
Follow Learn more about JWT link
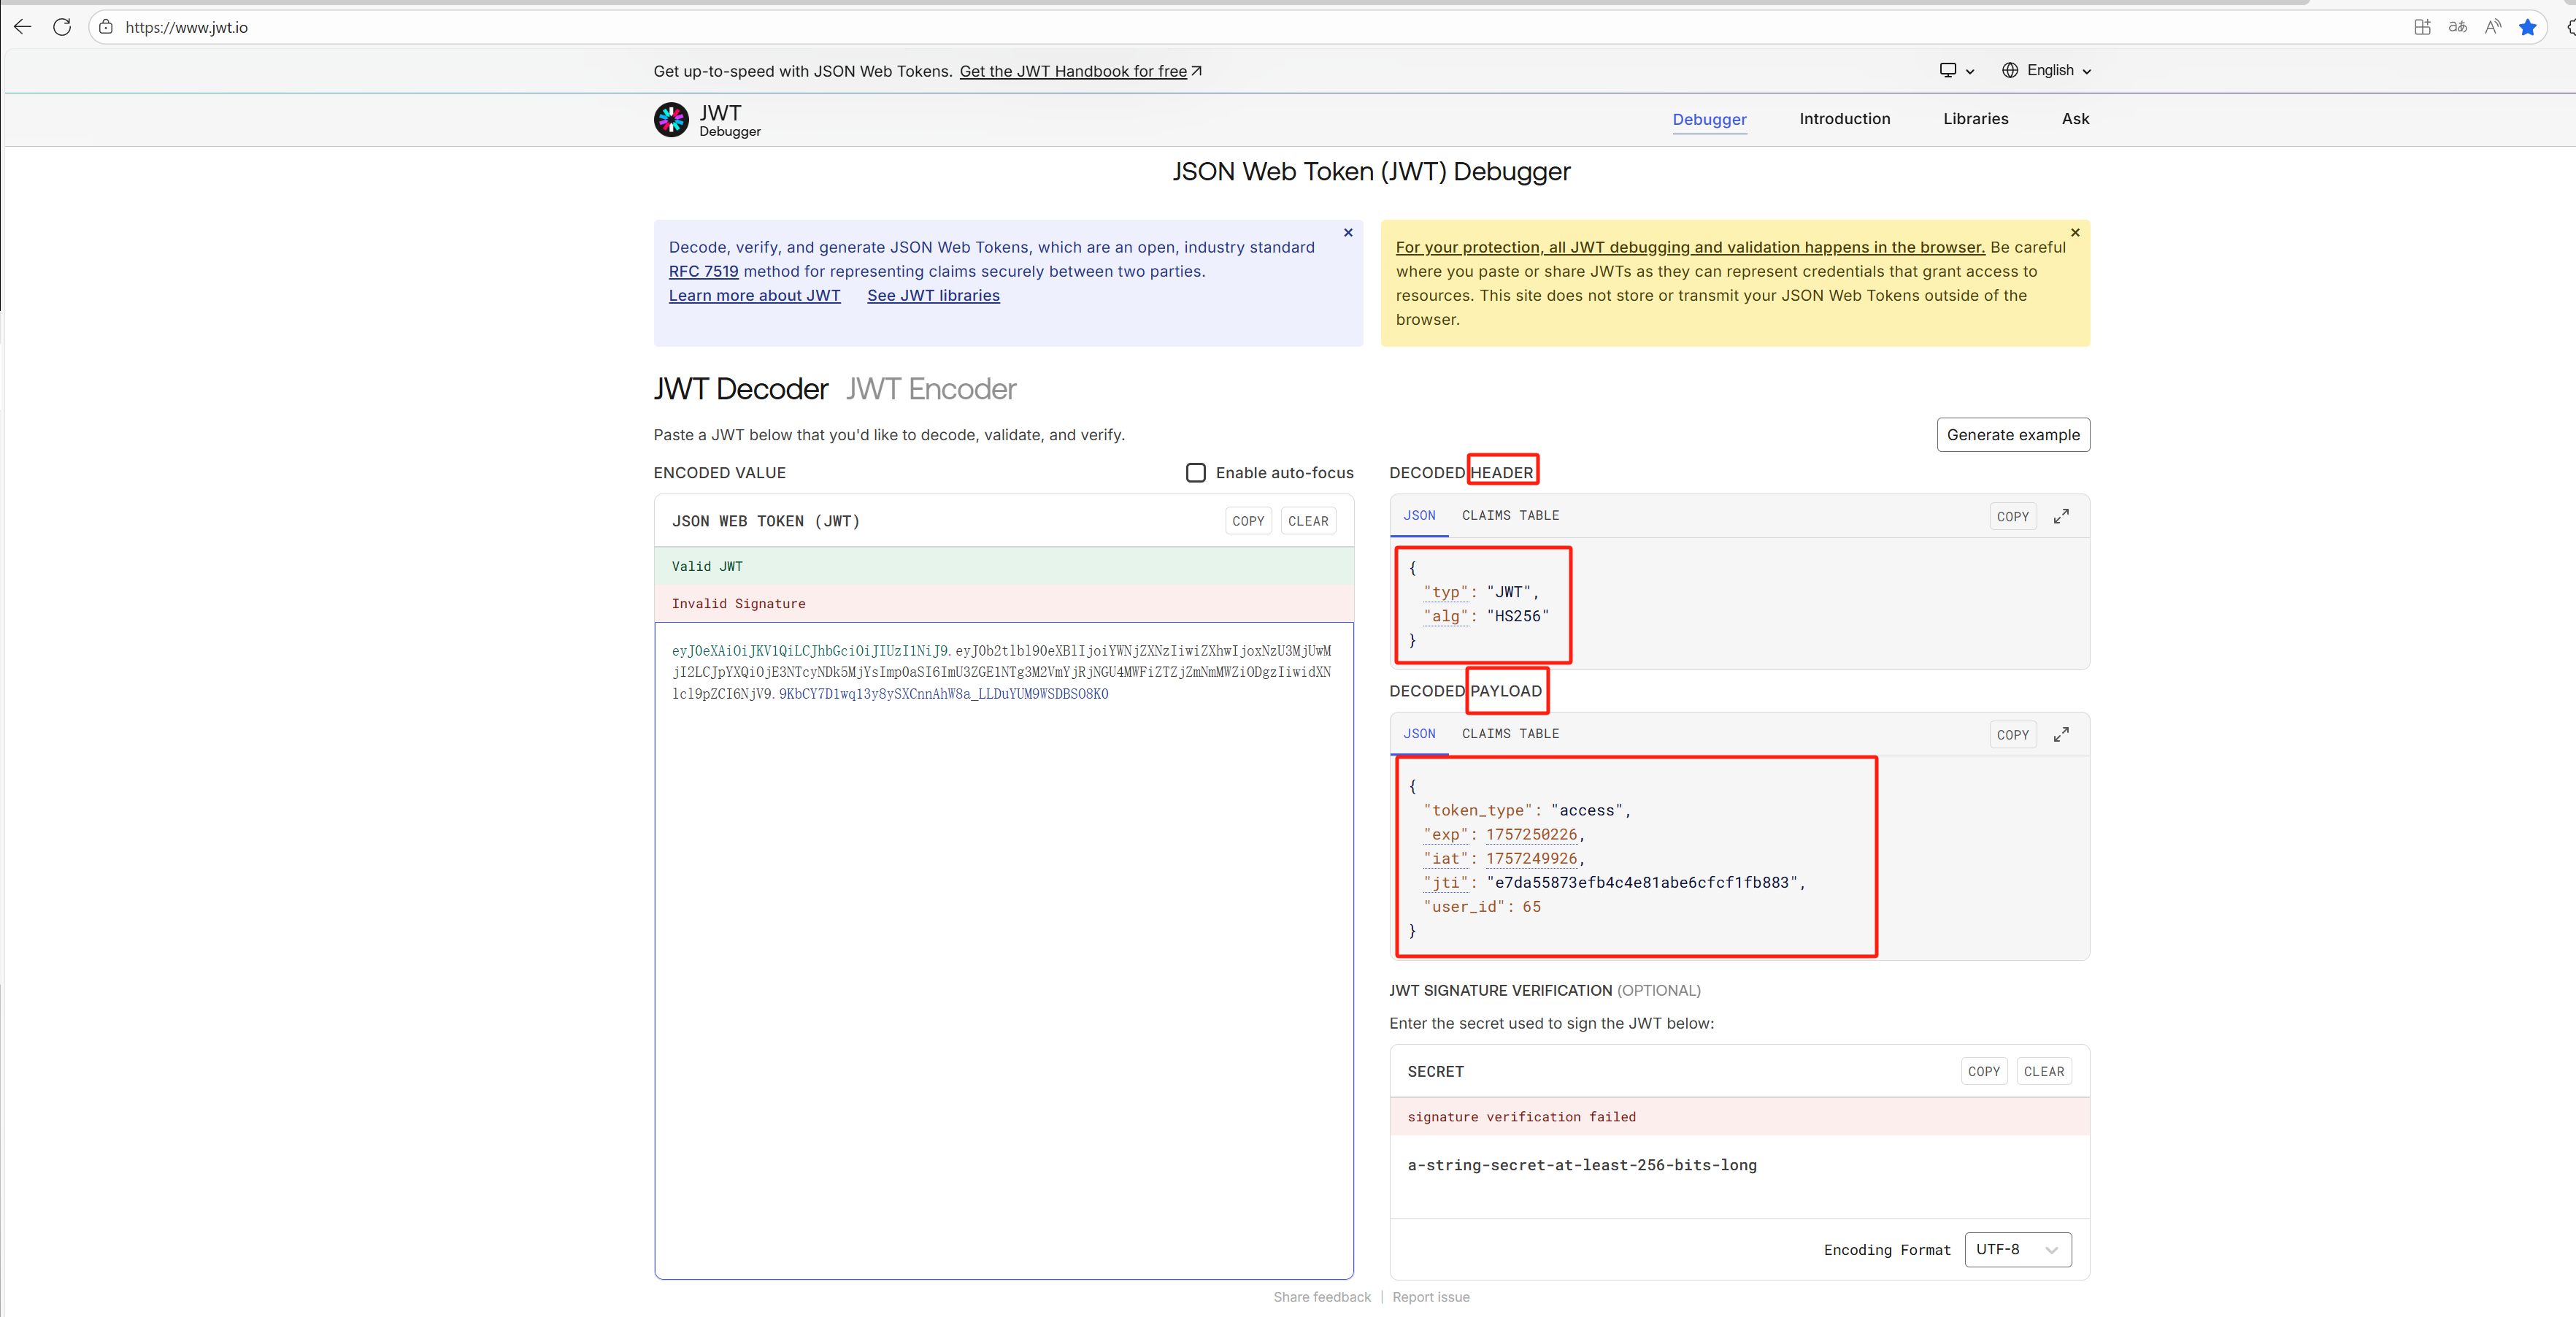click(x=755, y=295)
